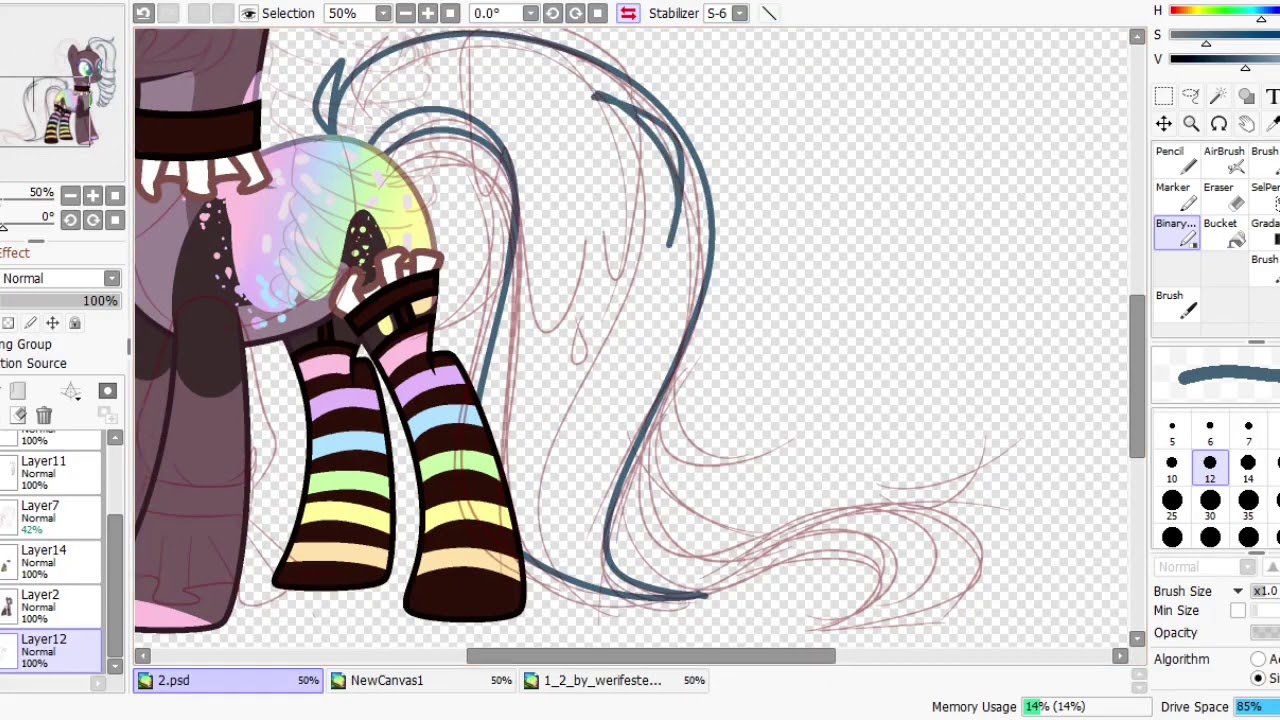Select the lower Algorithm radio button
Image resolution: width=1280 pixels, height=720 pixels.
(x=1258, y=678)
